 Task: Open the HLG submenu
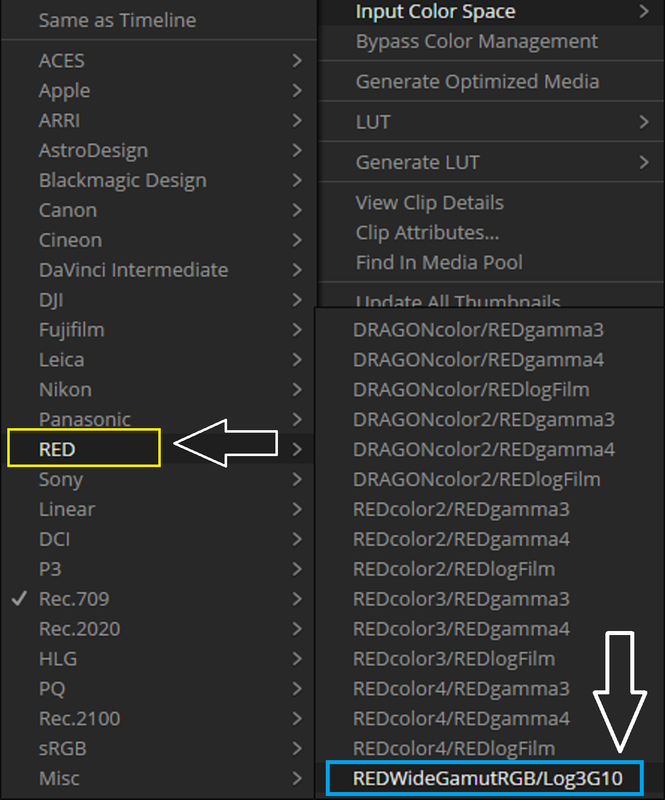tap(158, 659)
